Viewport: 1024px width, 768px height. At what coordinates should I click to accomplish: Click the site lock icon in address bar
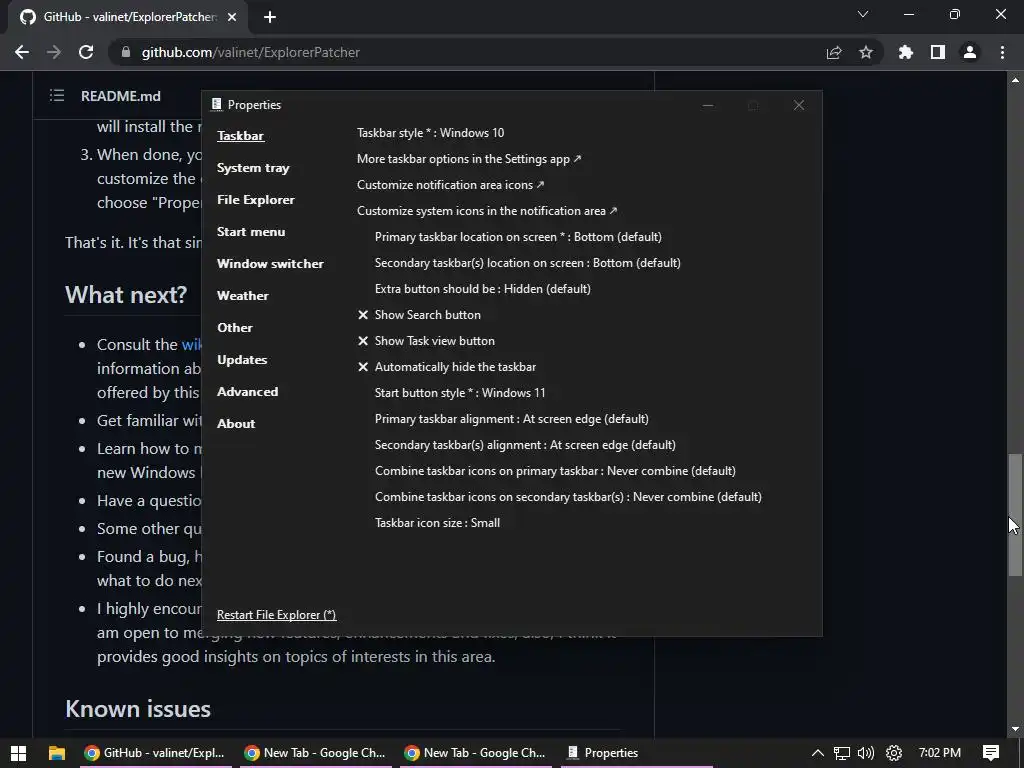126,52
